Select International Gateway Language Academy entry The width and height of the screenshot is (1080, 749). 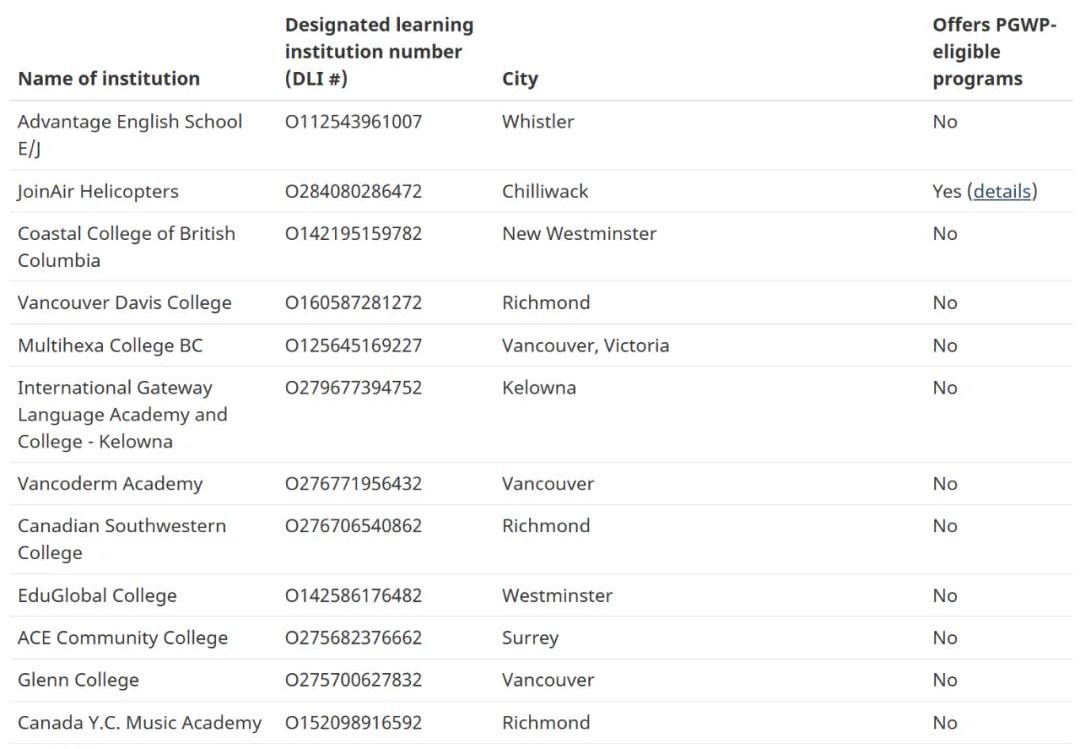123,414
